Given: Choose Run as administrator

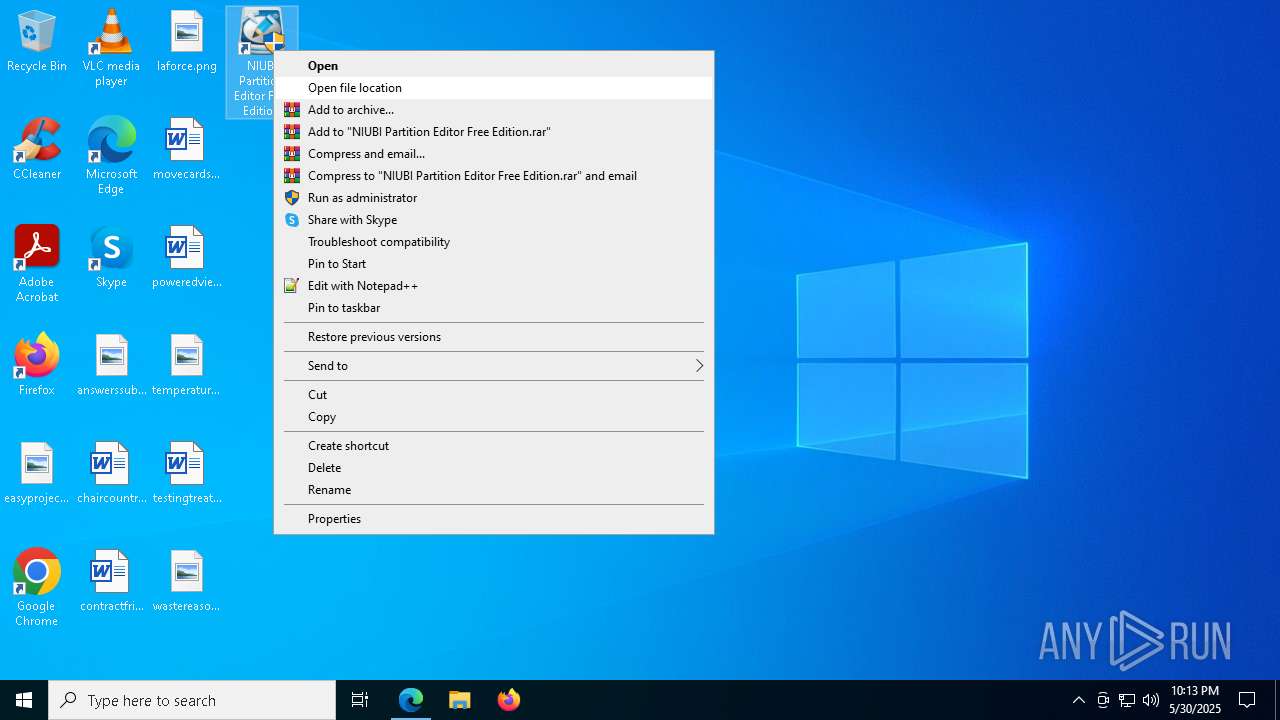Looking at the screenshot, I should (494, 198).
